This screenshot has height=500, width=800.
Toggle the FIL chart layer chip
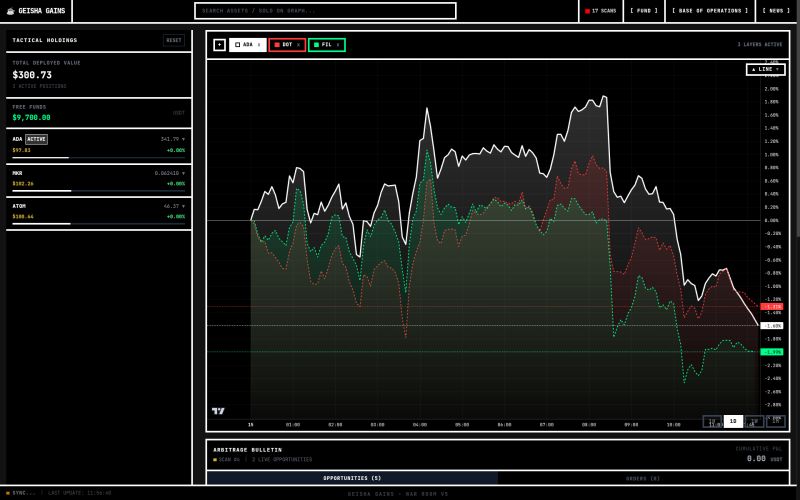pos(327,45)
